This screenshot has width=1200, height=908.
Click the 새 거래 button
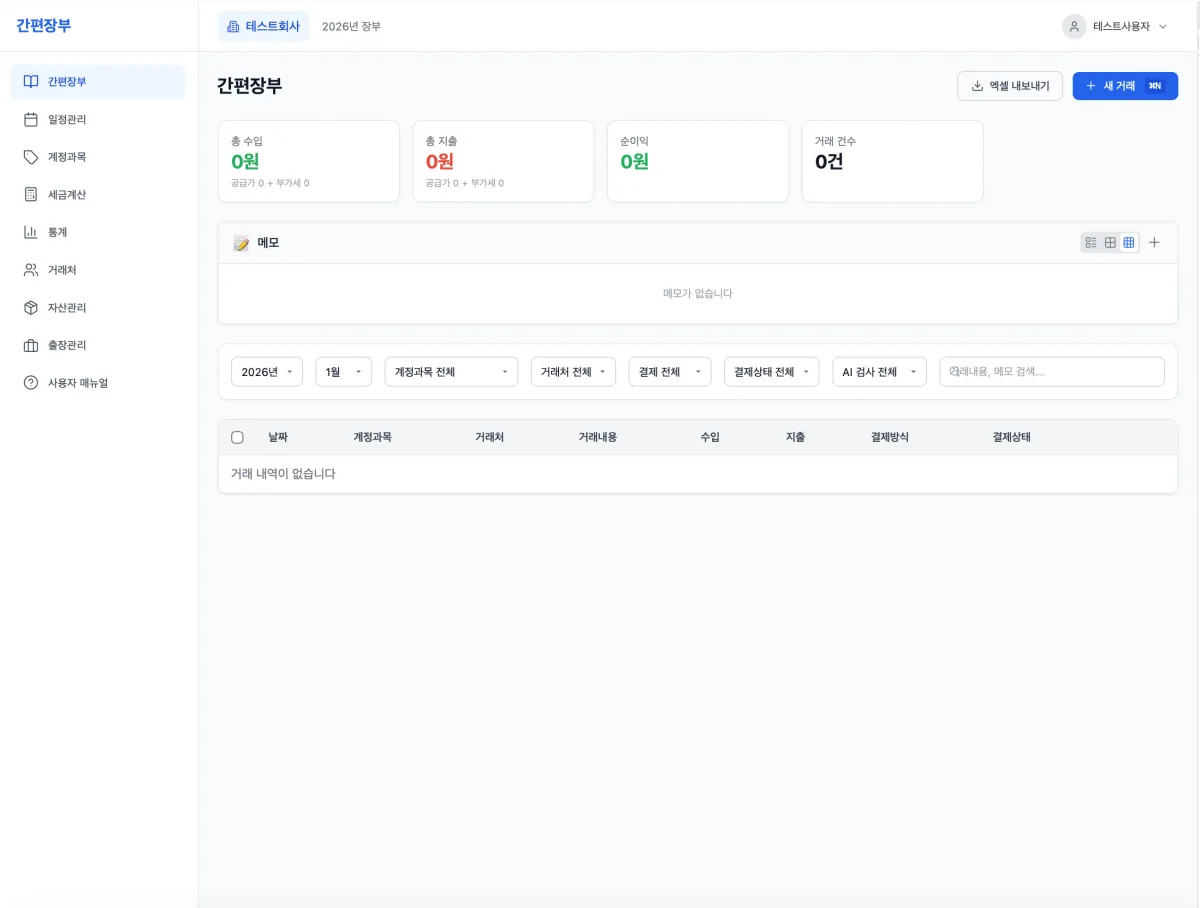coord(1124,86)
